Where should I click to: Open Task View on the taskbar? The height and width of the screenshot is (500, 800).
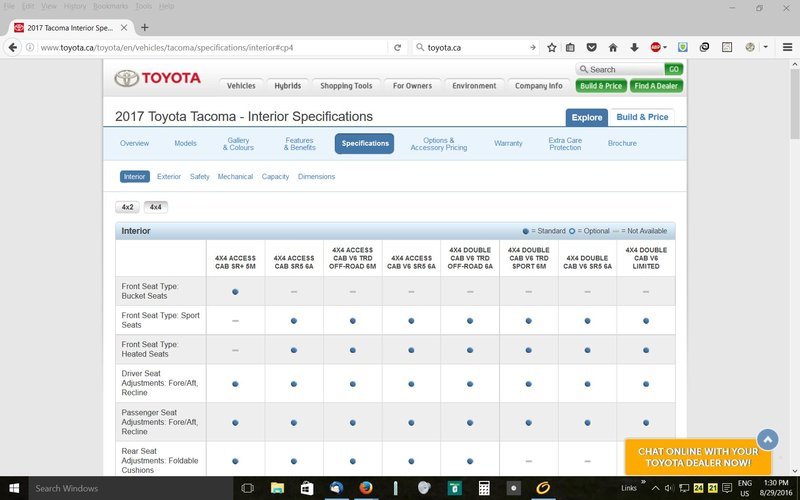tap(247, 488)
